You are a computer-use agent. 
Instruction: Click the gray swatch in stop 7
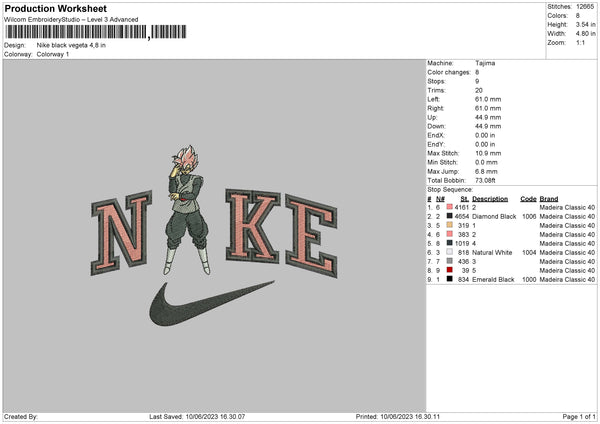pyautogui.click(x=450, y=261)
